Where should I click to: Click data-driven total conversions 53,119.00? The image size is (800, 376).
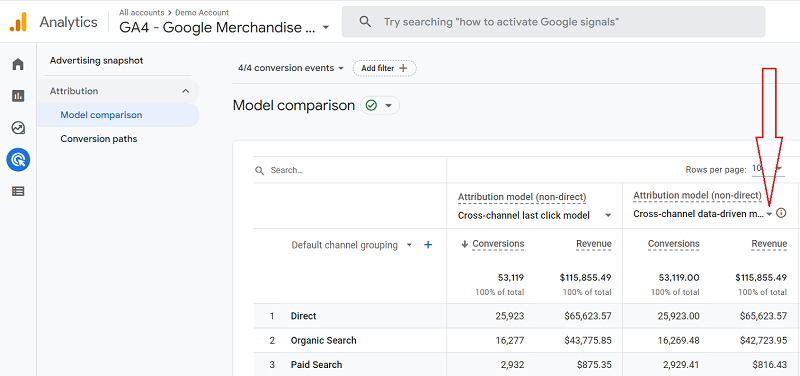click(679, 278)
